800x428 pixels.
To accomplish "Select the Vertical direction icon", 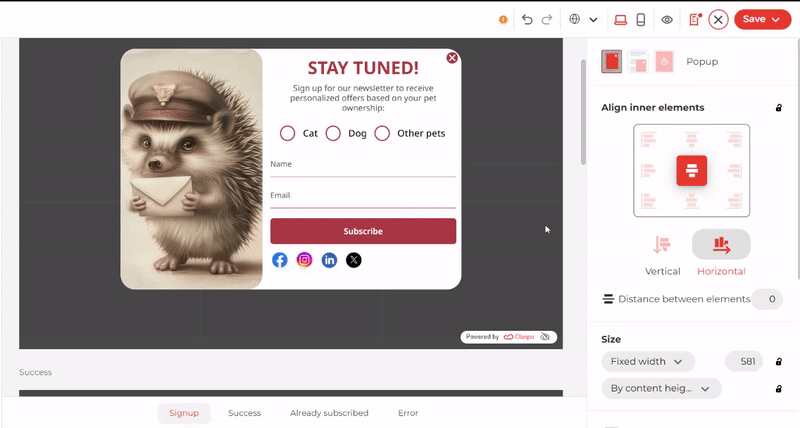I will tap(662, 245).
